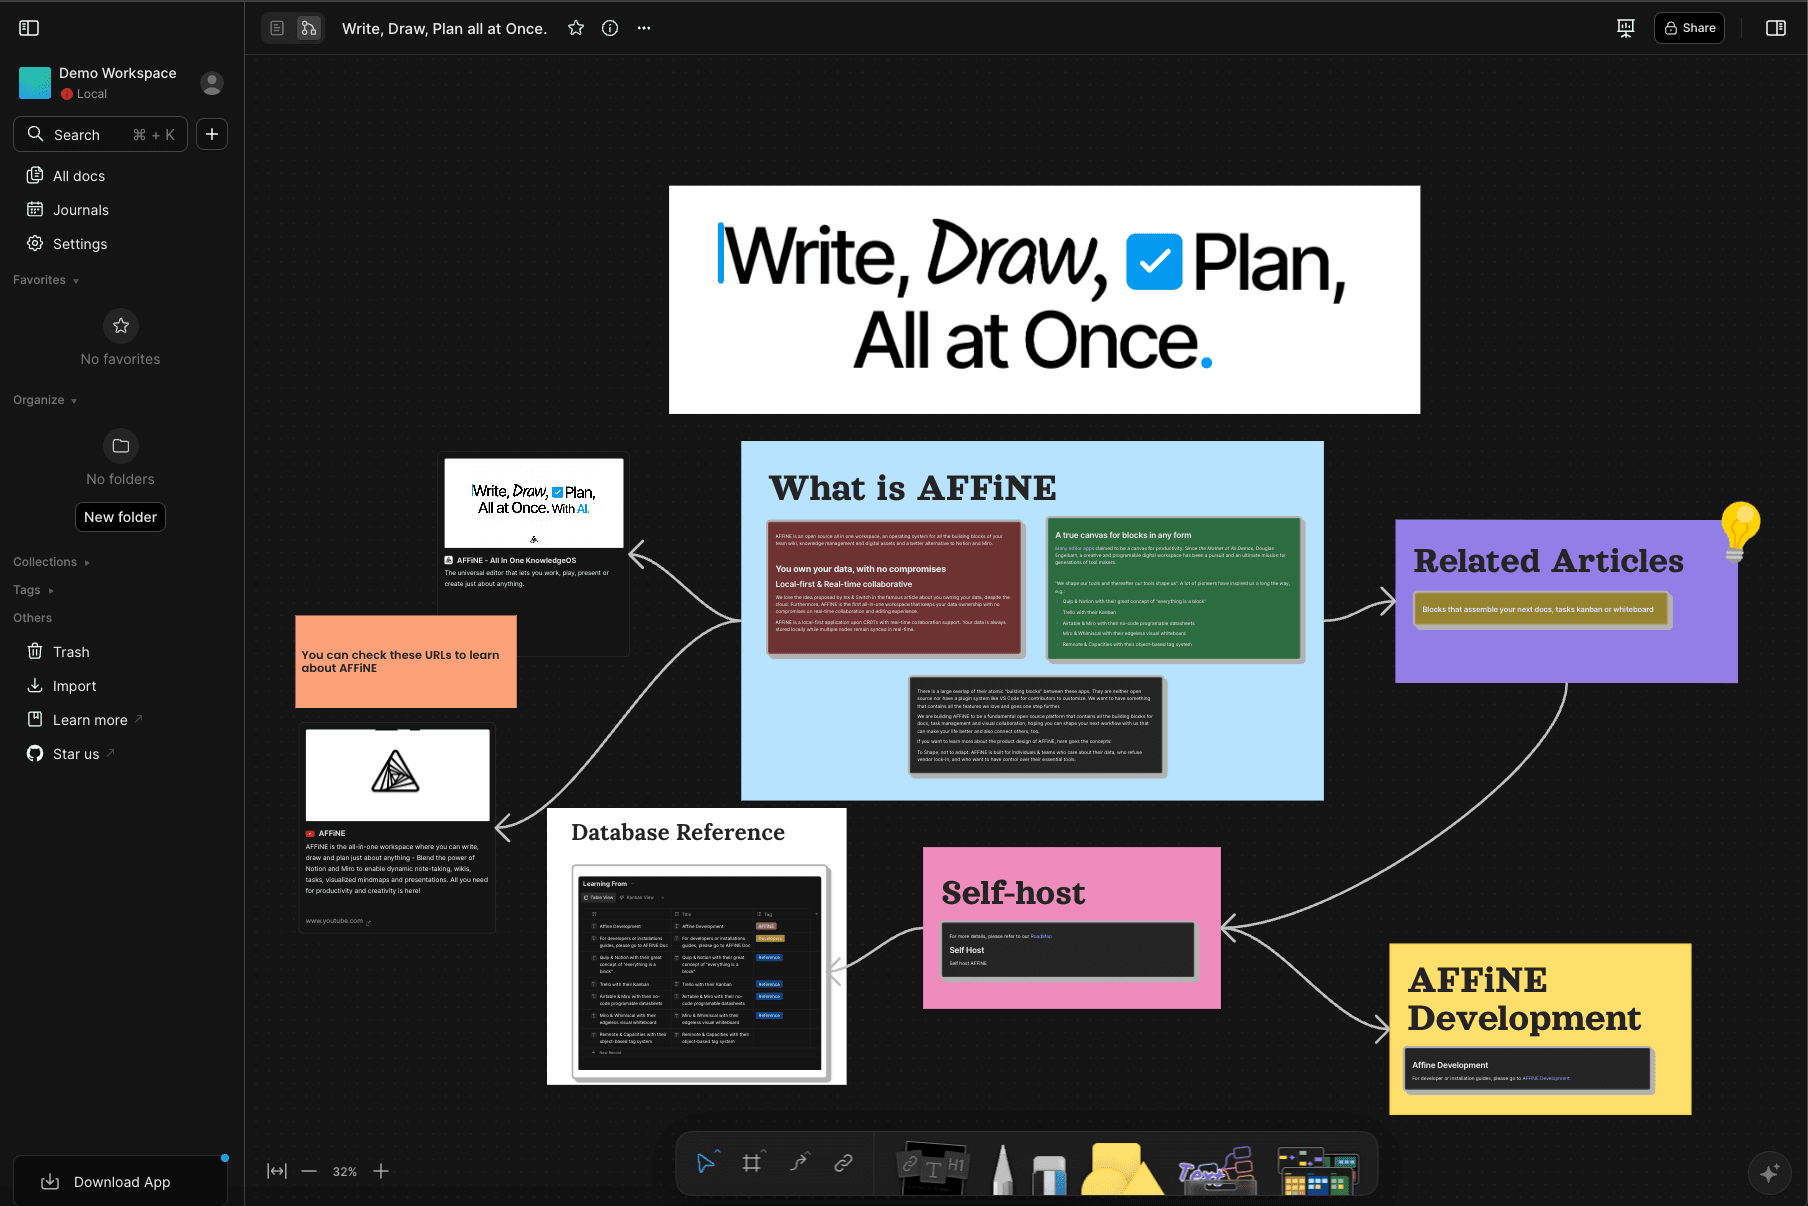
Task: Click the 32% zoom level indicator
Action: [345, 1171]
